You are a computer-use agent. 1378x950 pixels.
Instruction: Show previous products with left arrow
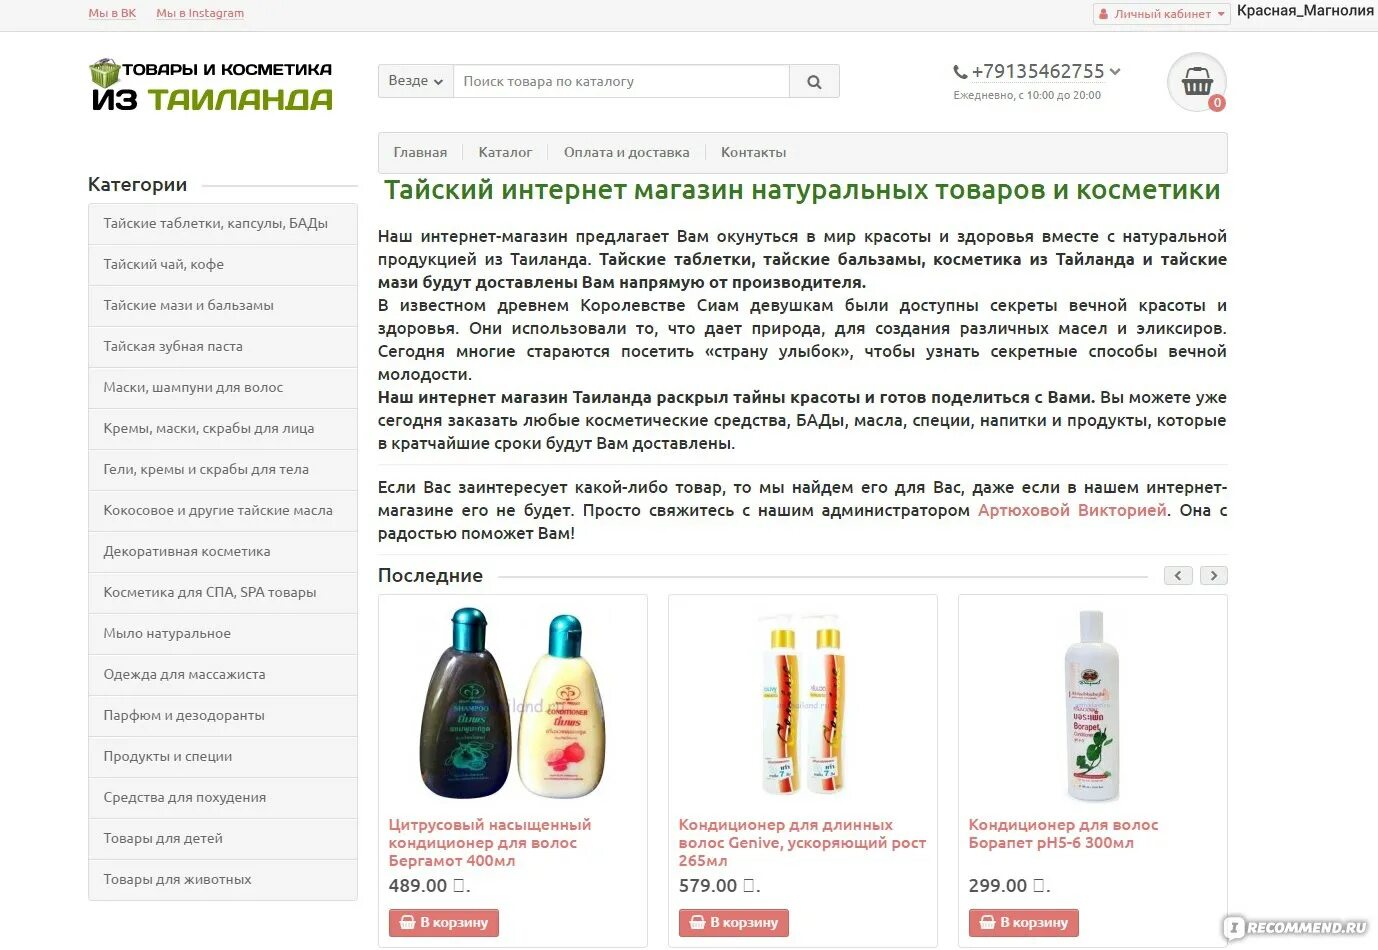1178,576
